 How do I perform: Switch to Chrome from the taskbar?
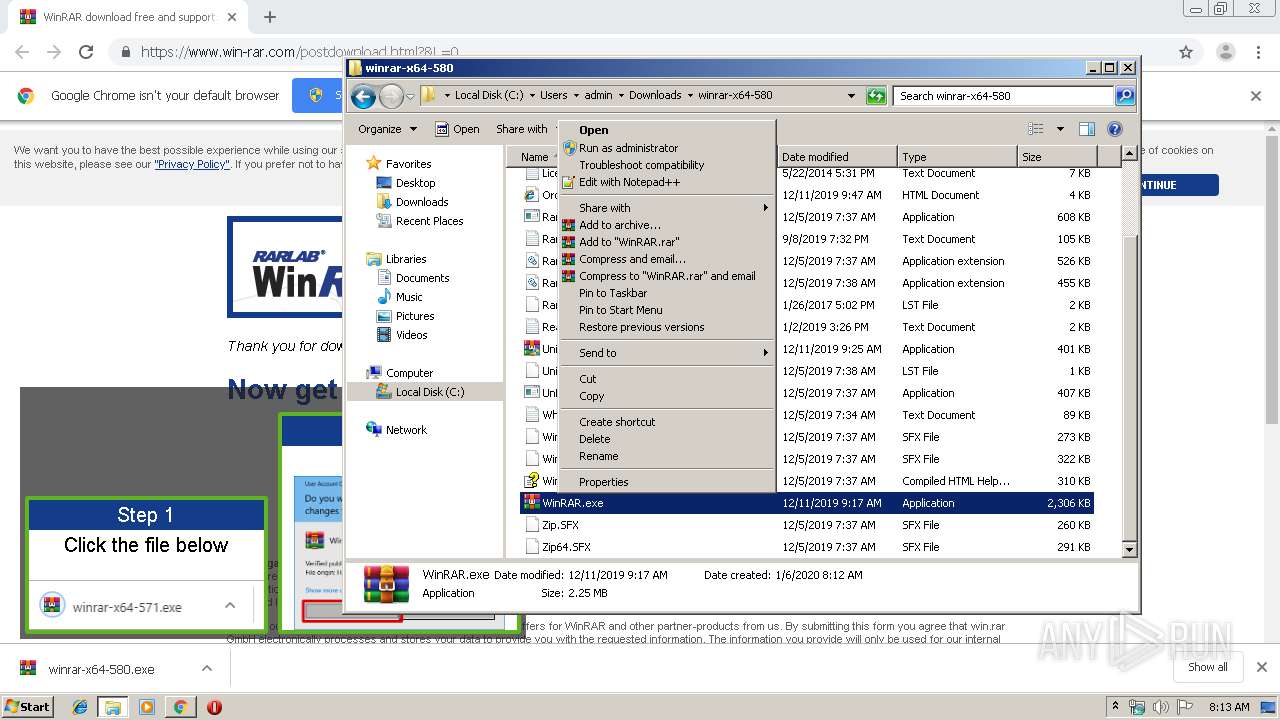(x=181, y=707)
